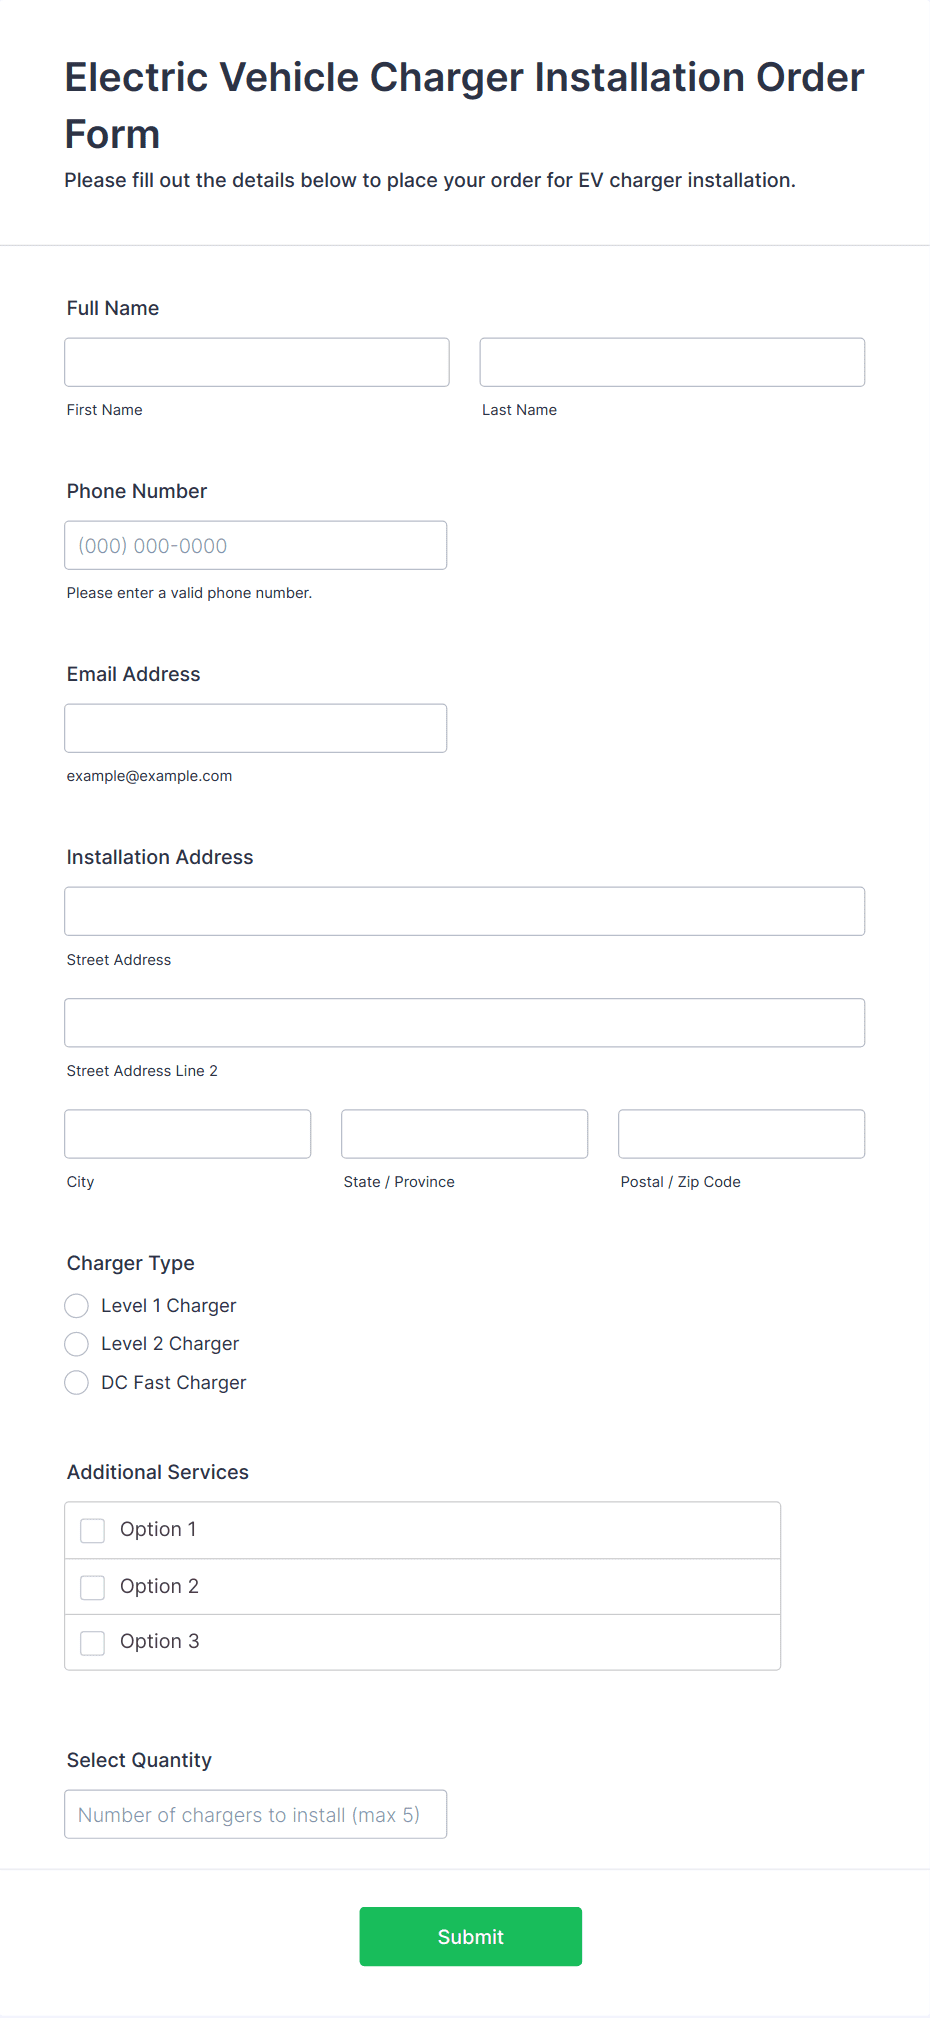The height and width of the screenshot is (2018, 930).
Task: Click the Email Address input box
Action: point(256,728)
